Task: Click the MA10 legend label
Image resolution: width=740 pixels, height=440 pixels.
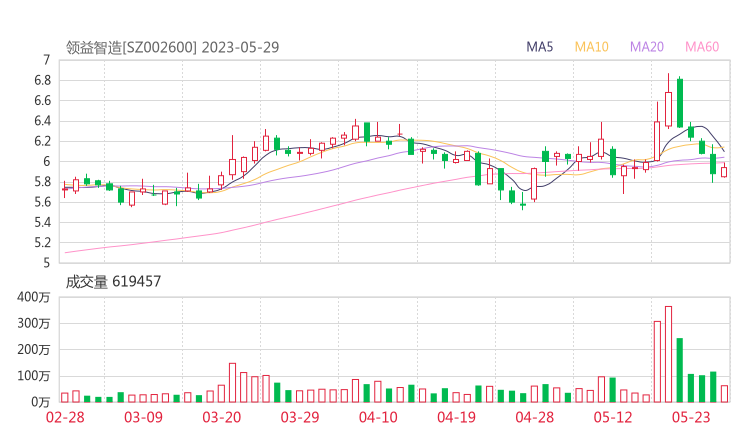Action: [x=591, y=47]
